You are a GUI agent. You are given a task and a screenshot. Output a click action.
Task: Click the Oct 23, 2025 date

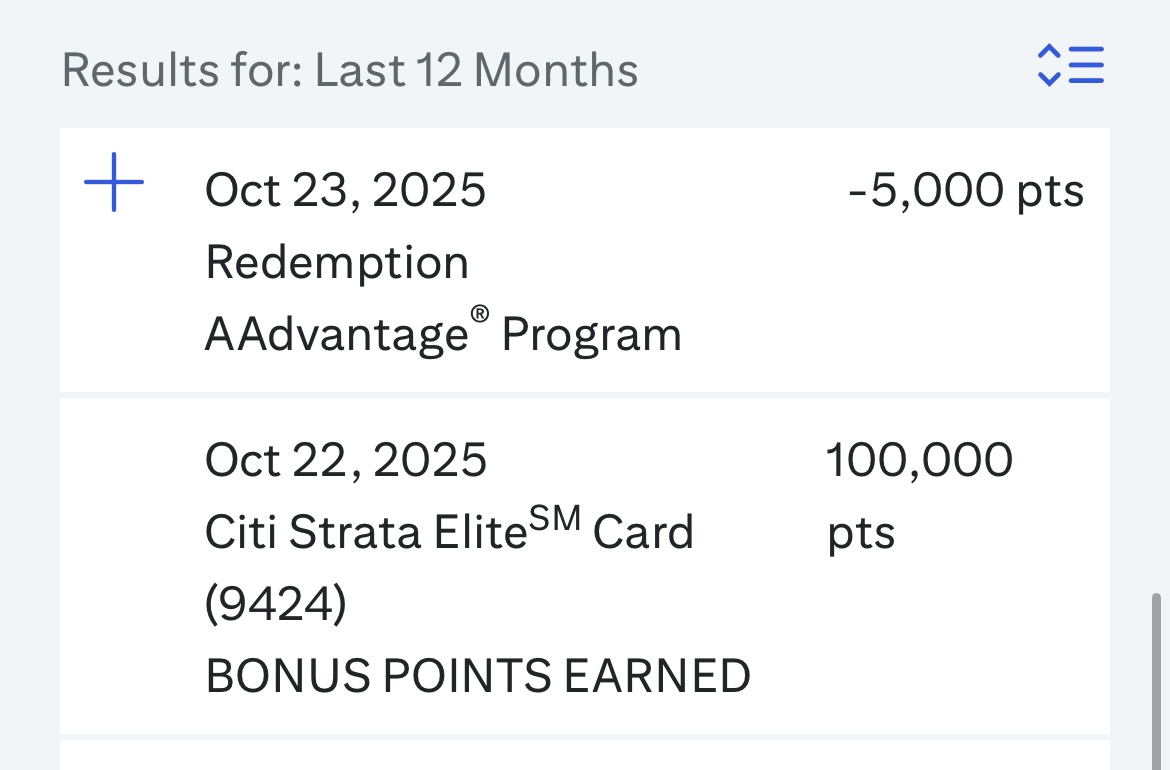coord(345,190)
